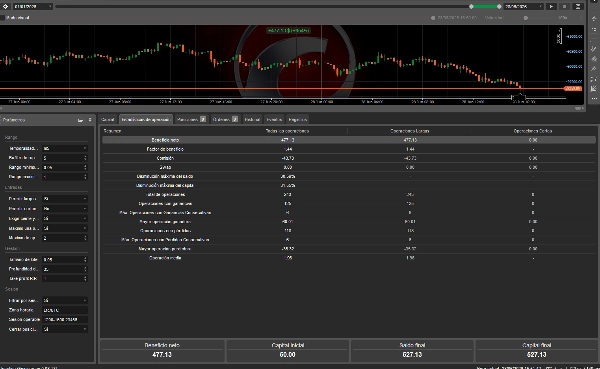Open the Posiciones tab
600x369 pixels.
pos(191,119)
